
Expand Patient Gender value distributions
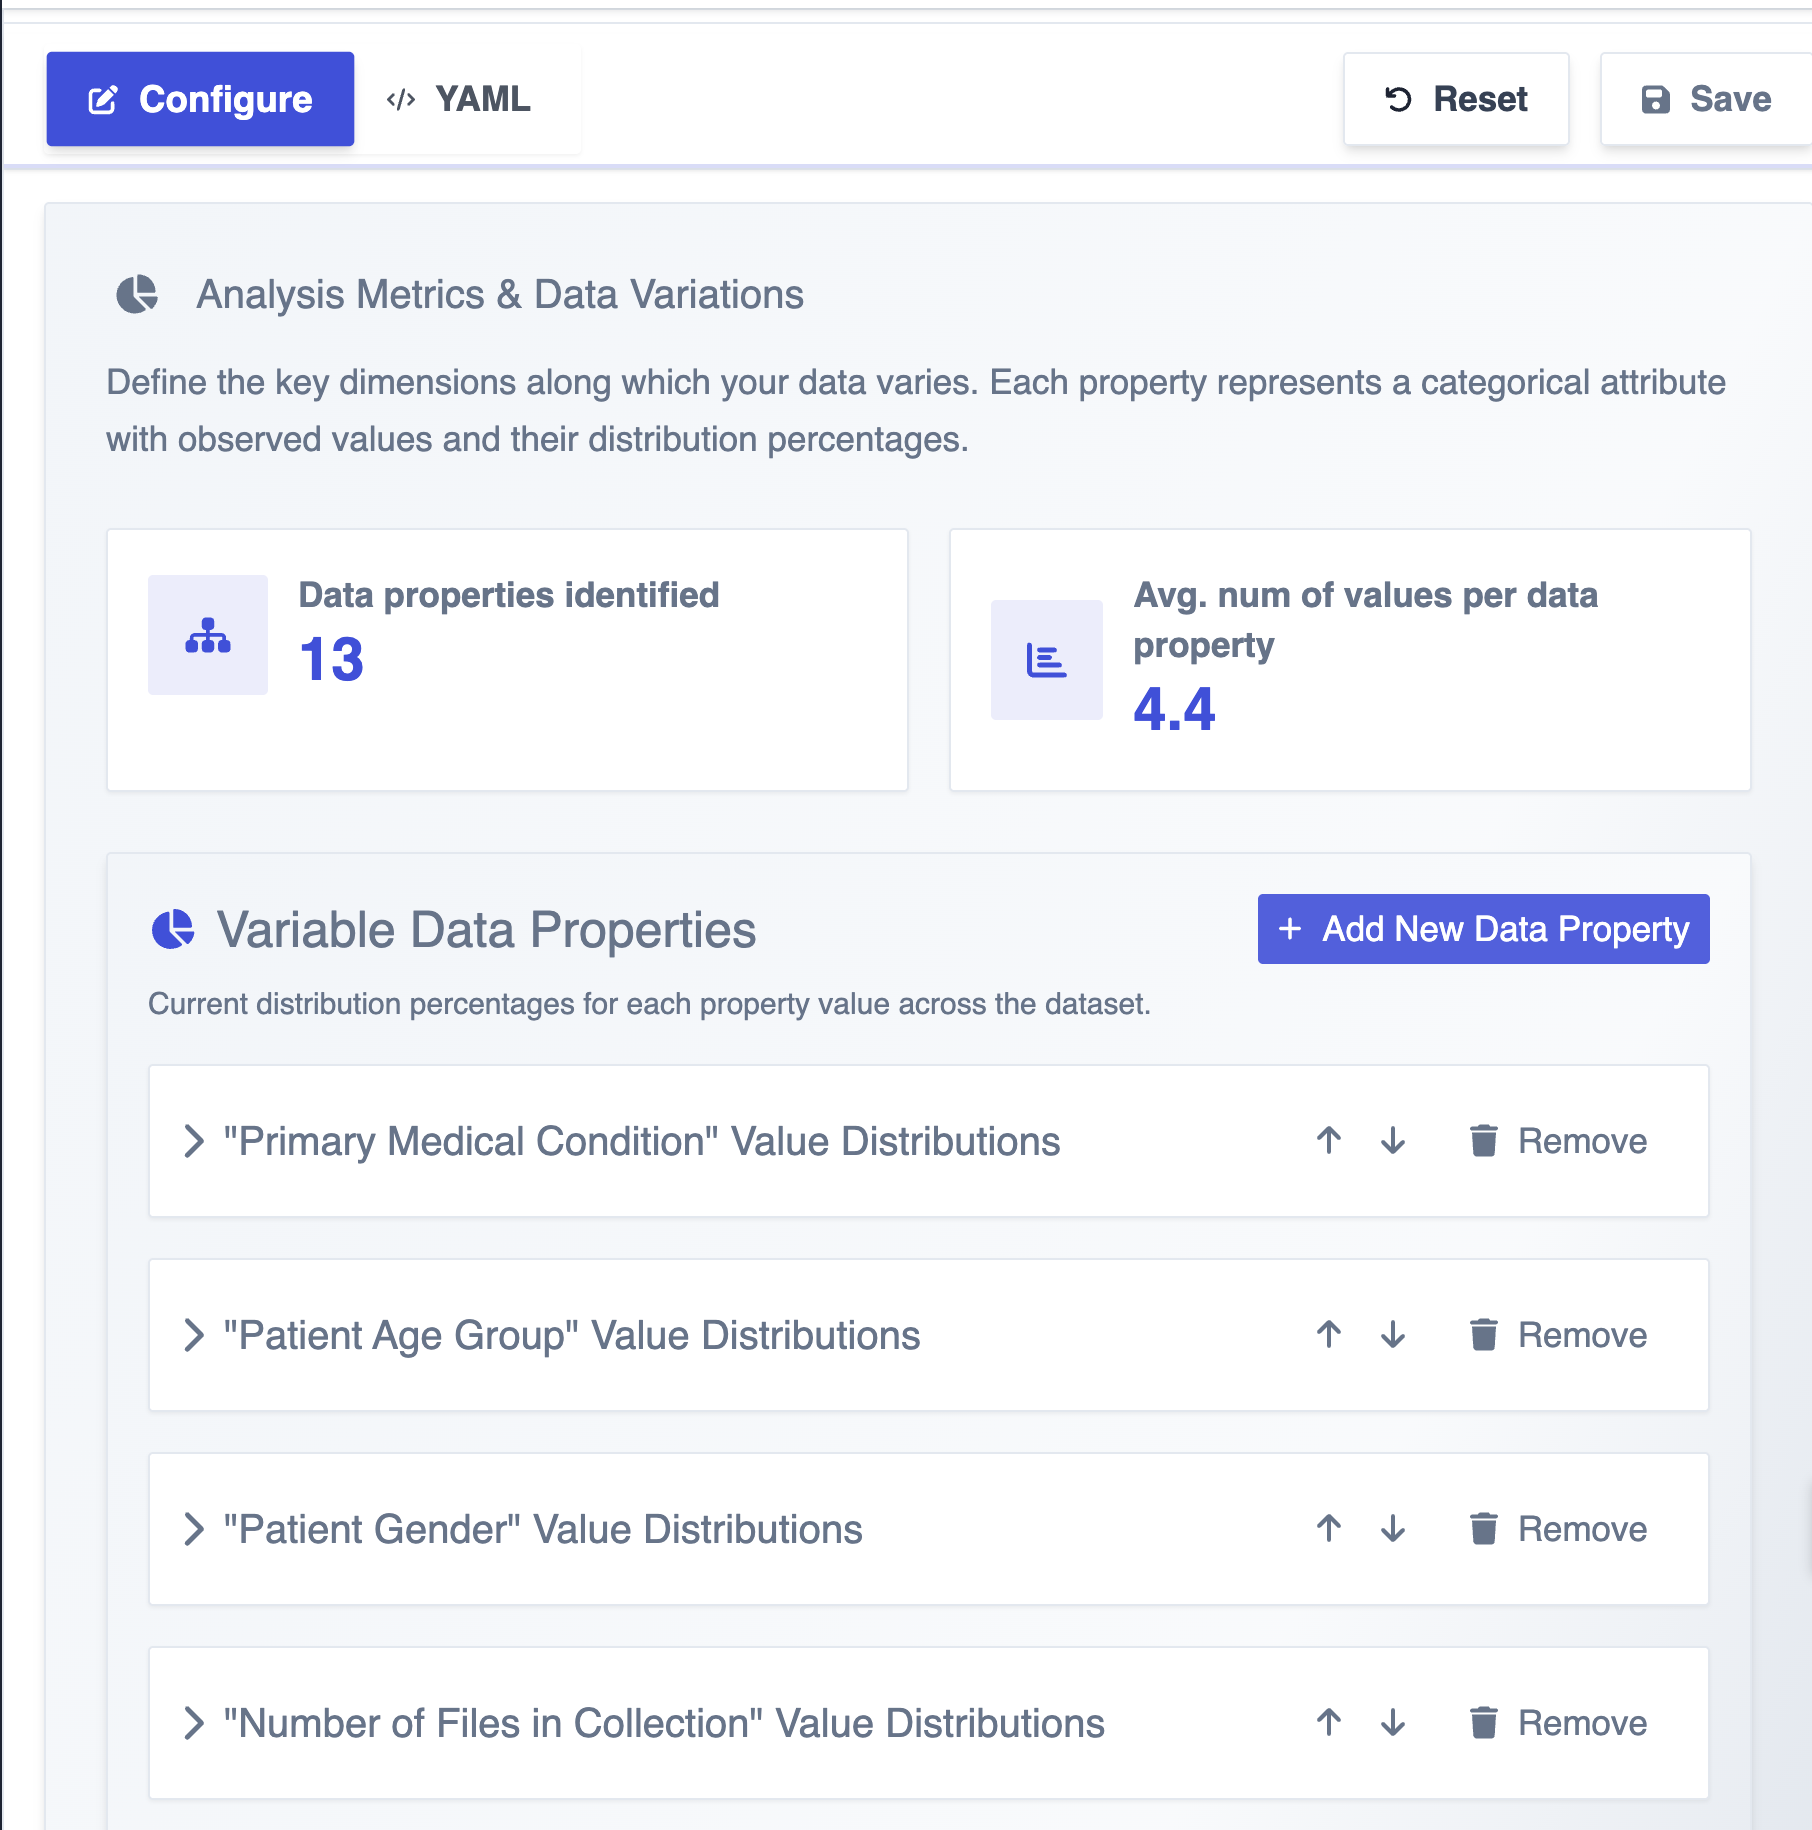coord(194,1529)
